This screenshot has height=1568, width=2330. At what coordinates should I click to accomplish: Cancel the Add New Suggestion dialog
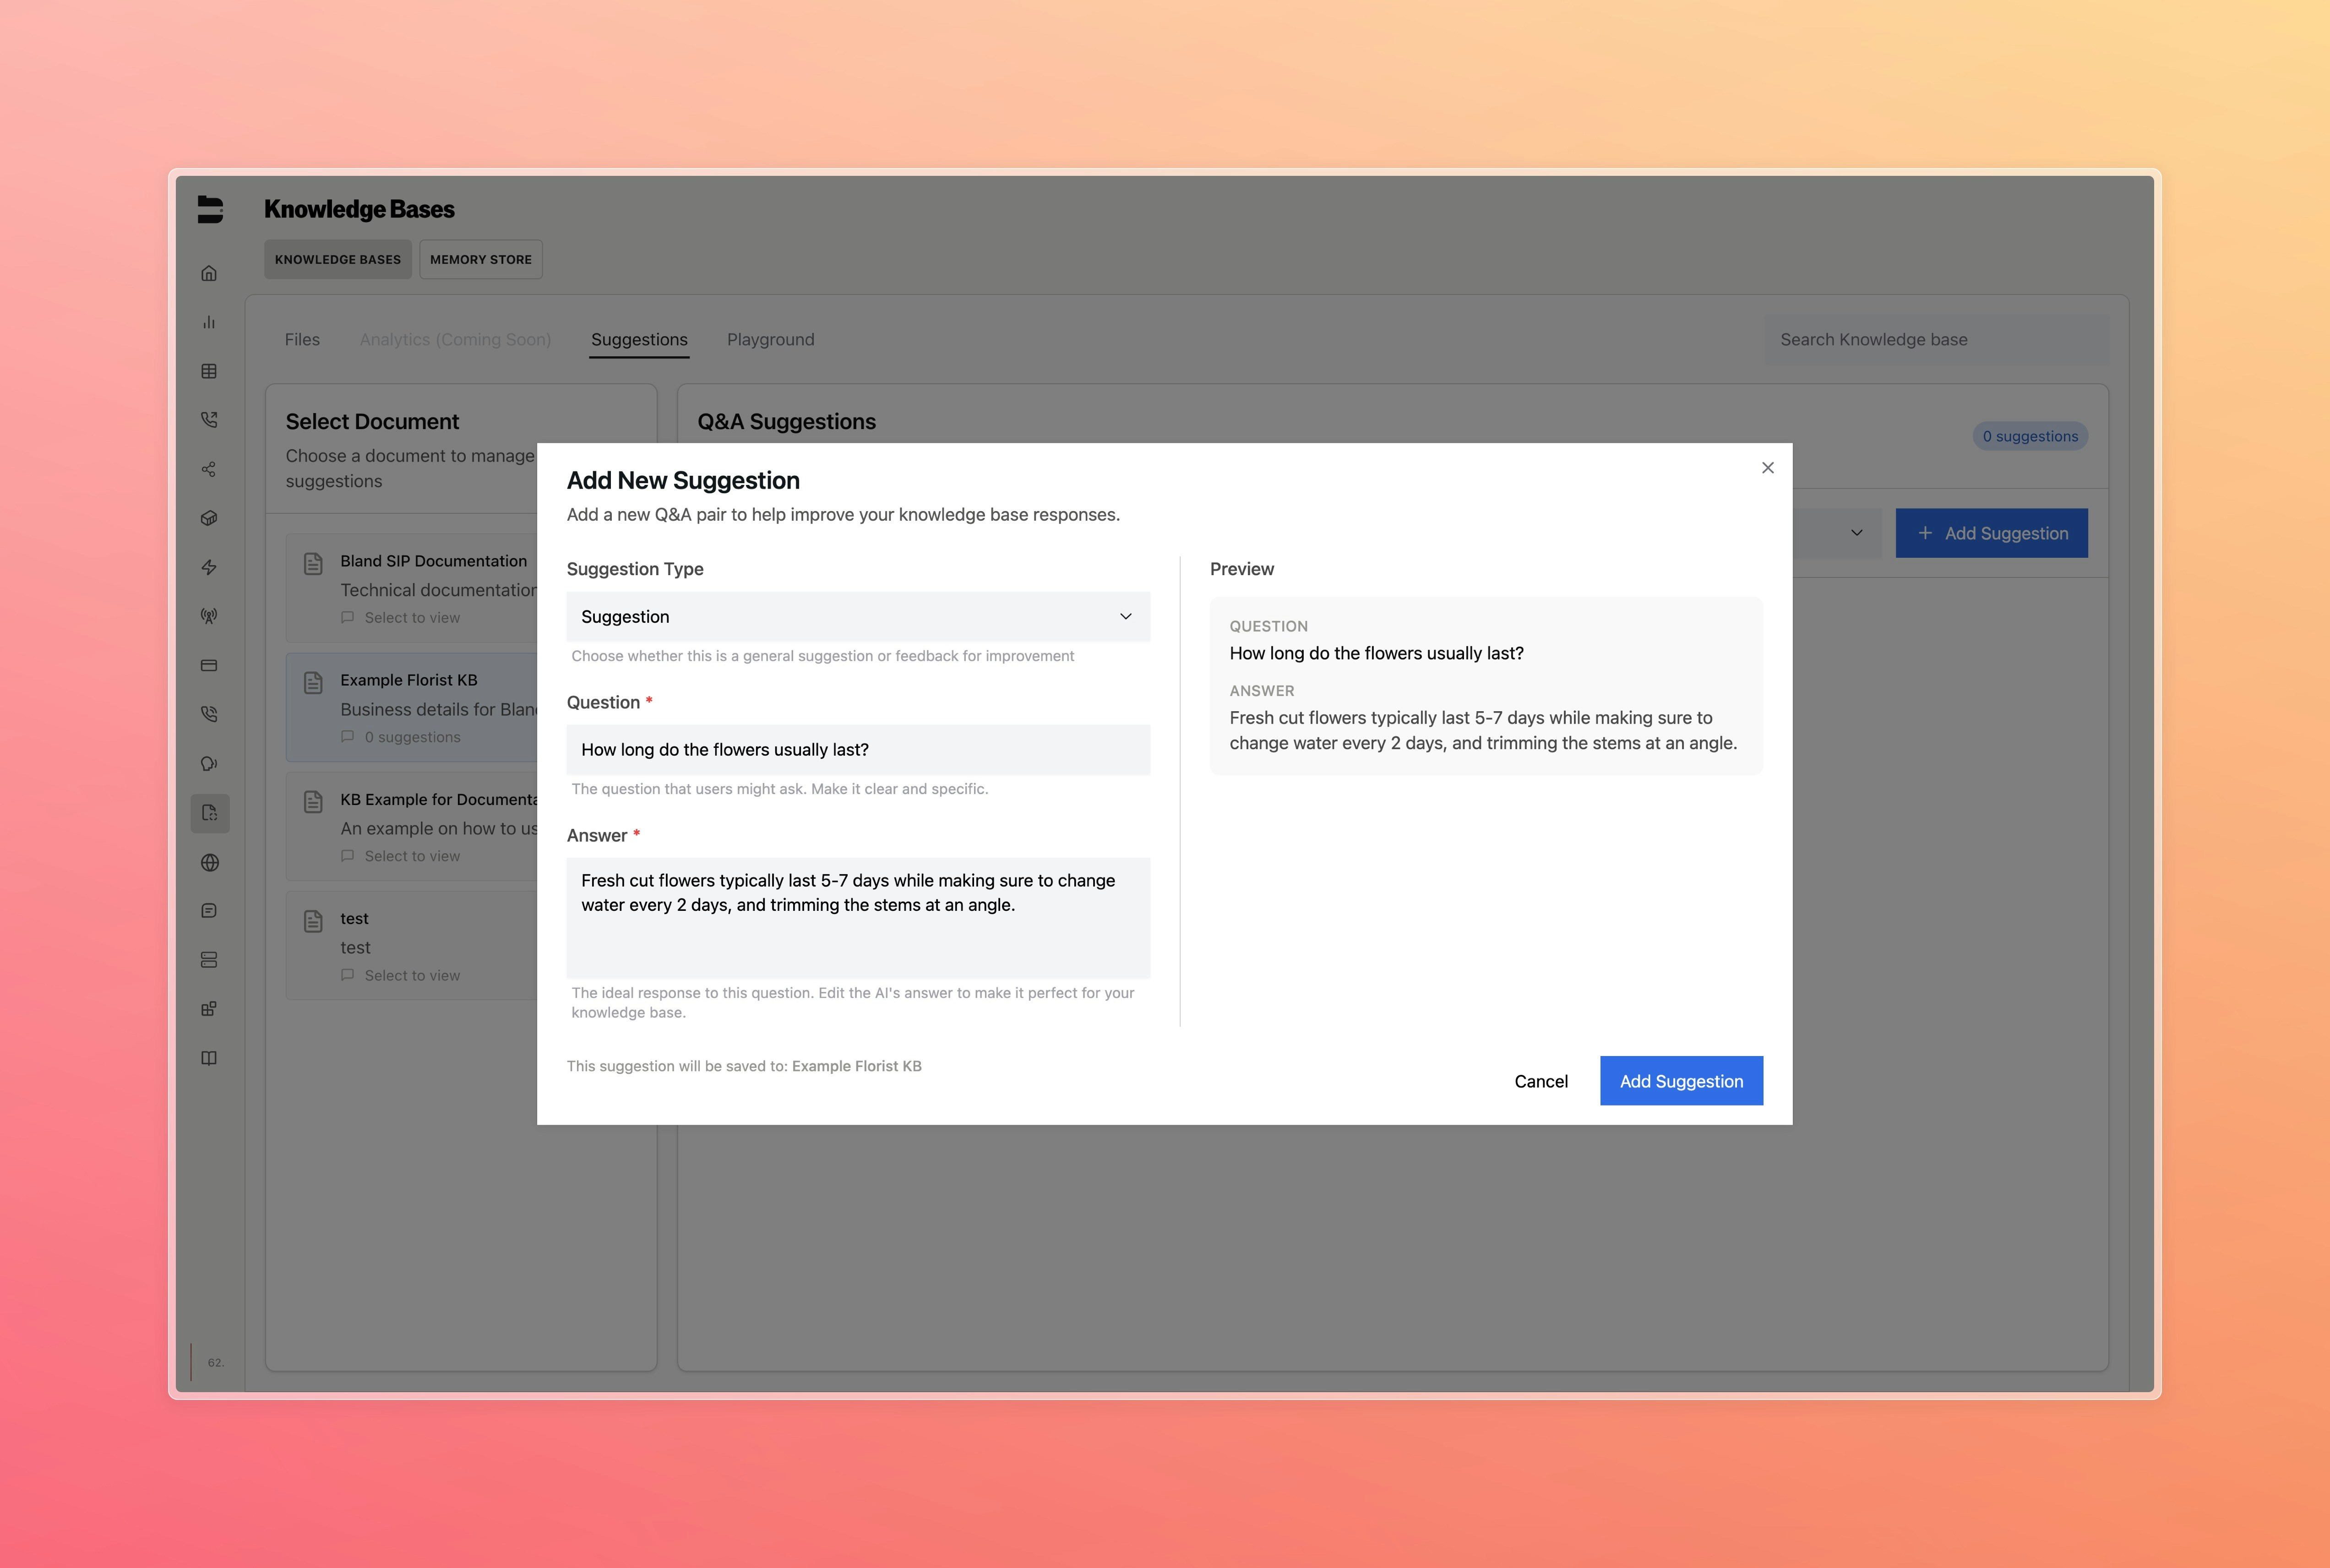click(1541, 1081)
